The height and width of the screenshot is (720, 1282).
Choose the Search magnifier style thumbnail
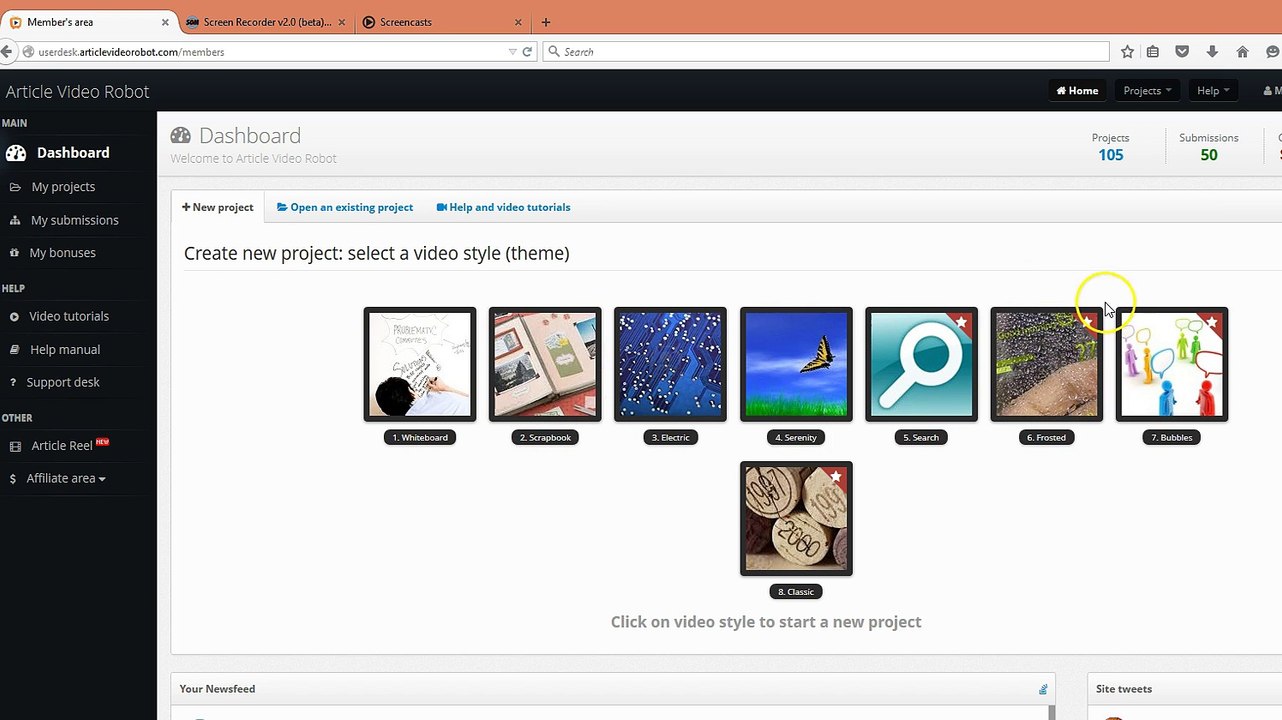tap(921, 364)
